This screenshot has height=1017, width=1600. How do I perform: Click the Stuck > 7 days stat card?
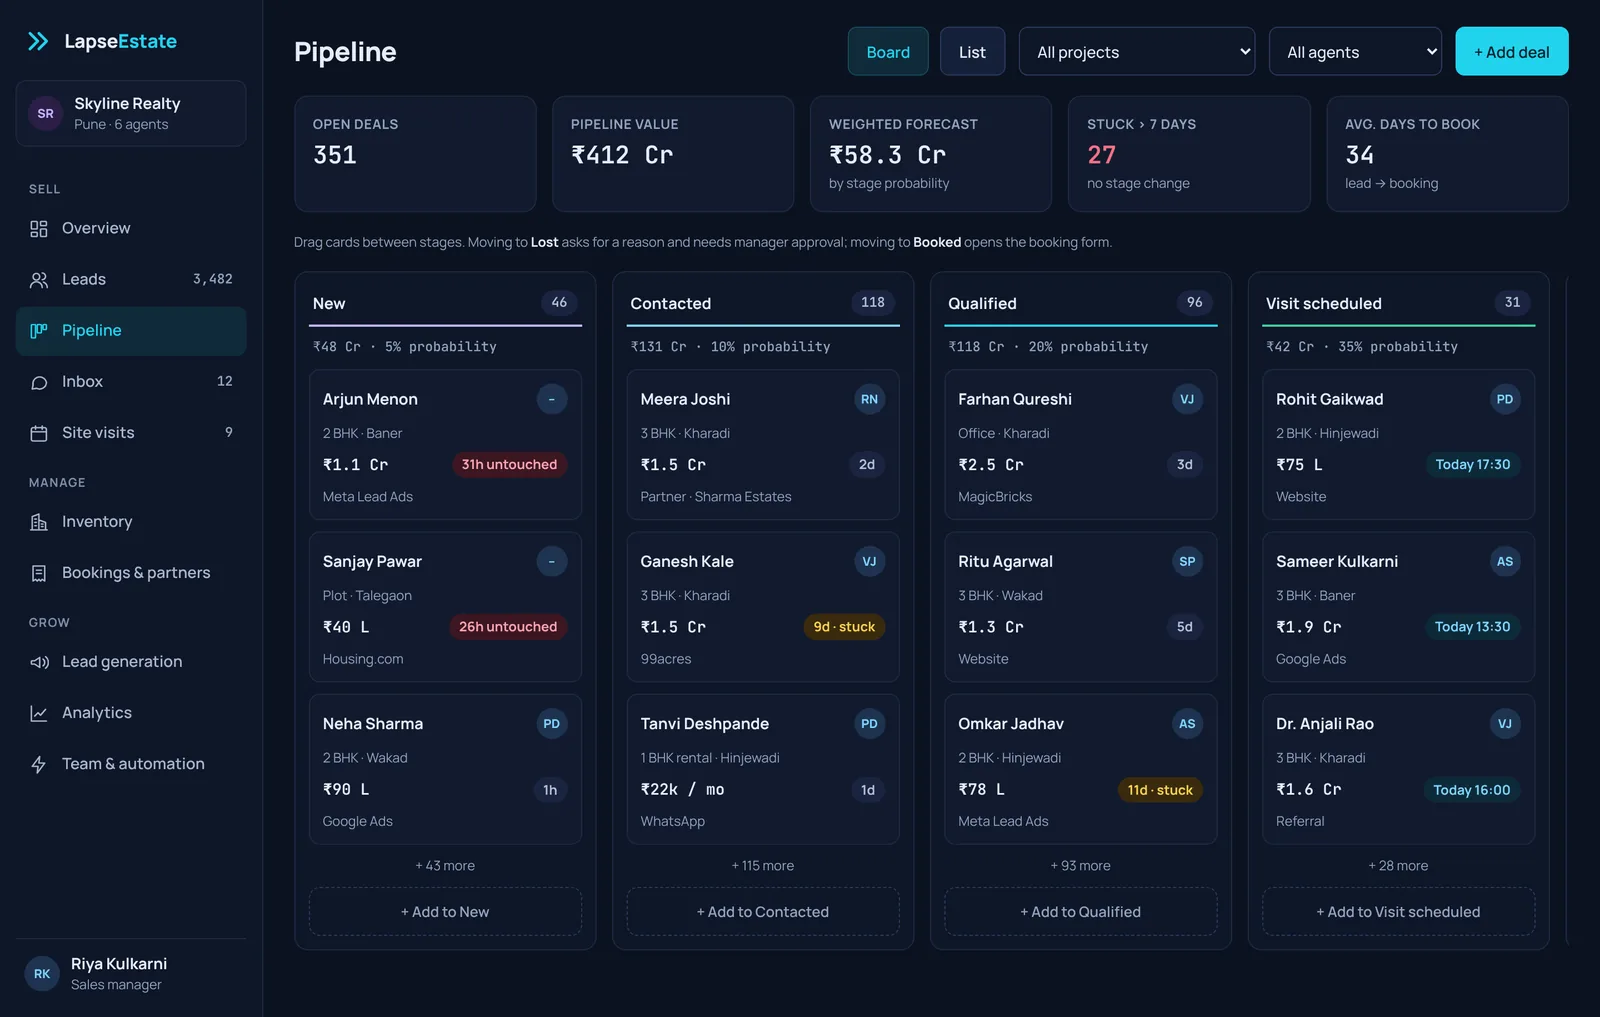(x=1189, y=154)
